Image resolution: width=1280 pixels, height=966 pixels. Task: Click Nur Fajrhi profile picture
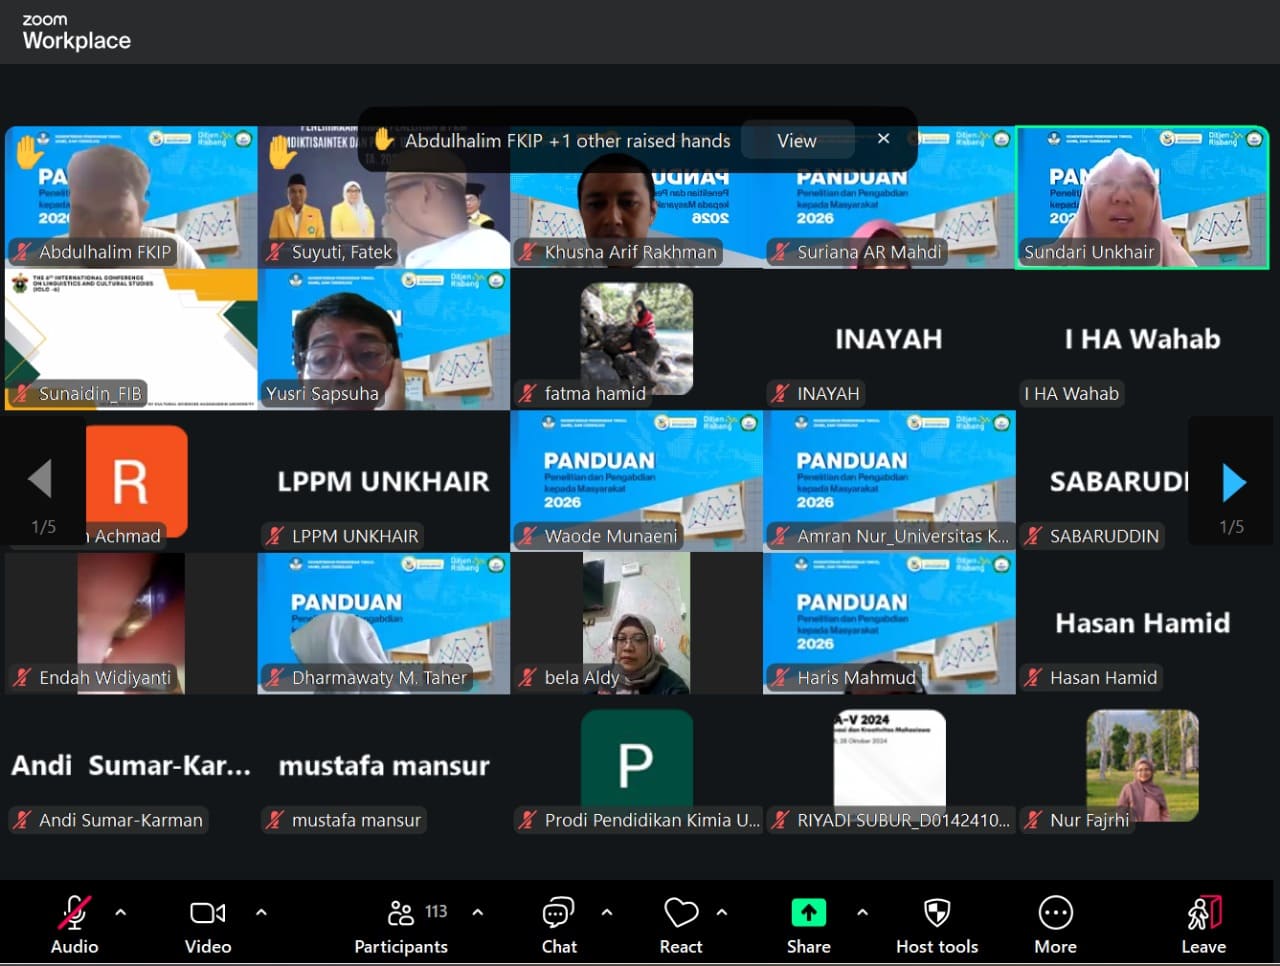[1143, 765]
